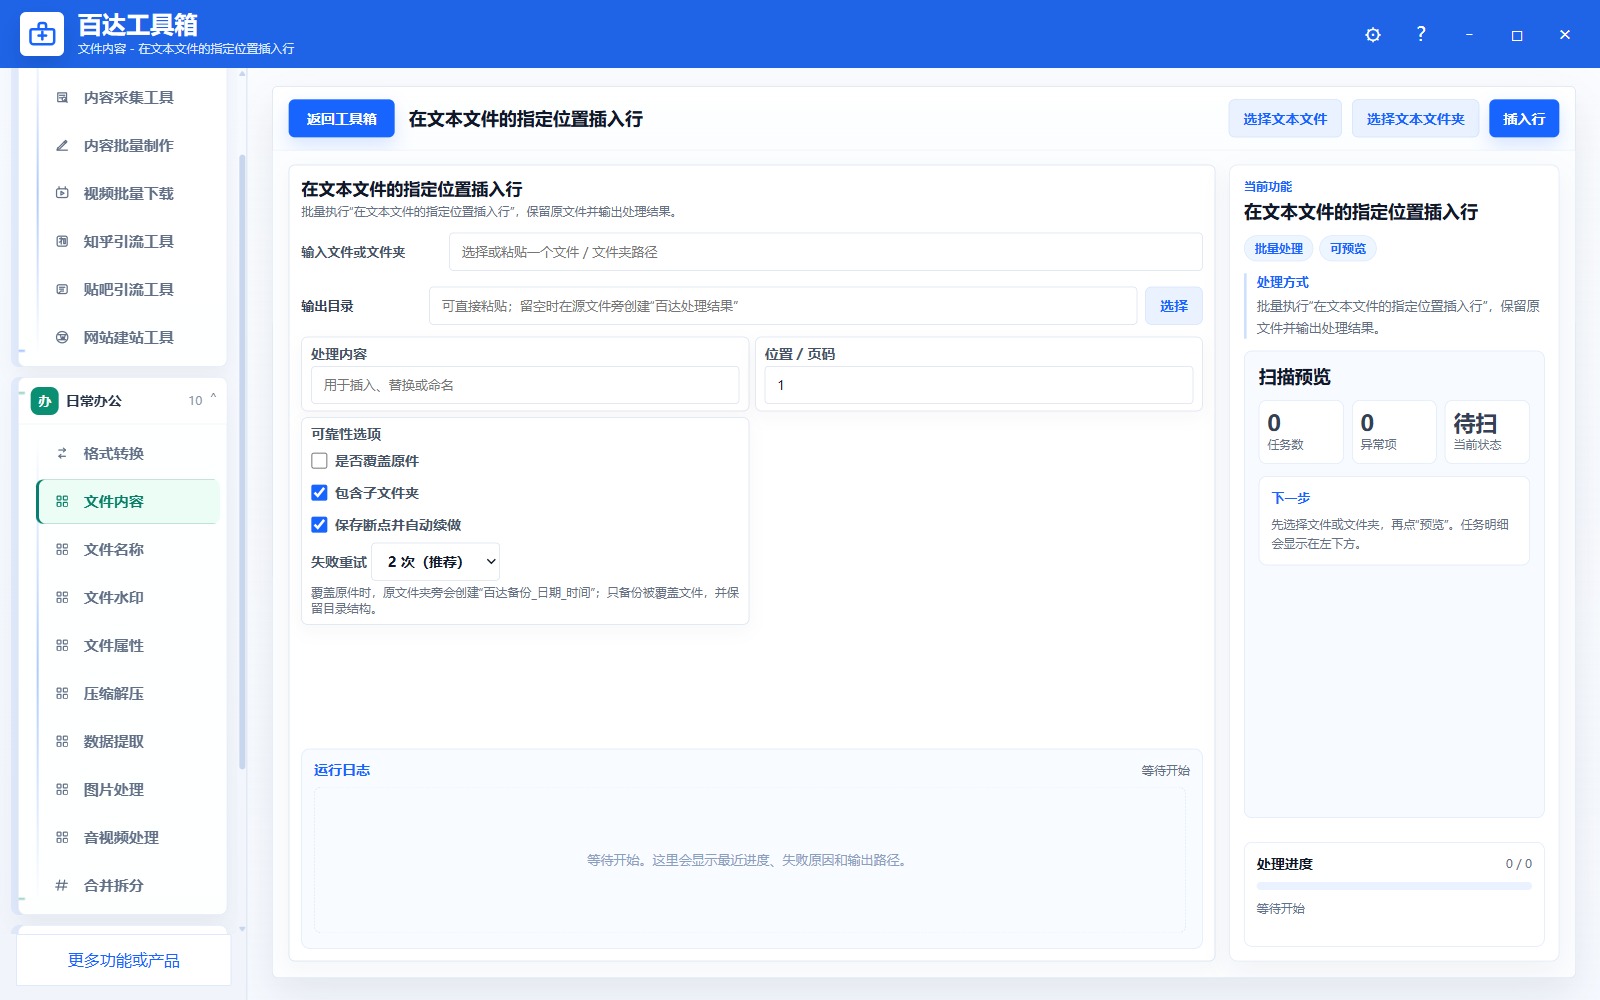This screenshot has height=1000, width=1600.
Task: Click the 位置 / 页码 number field
Action: coord(979,385)
